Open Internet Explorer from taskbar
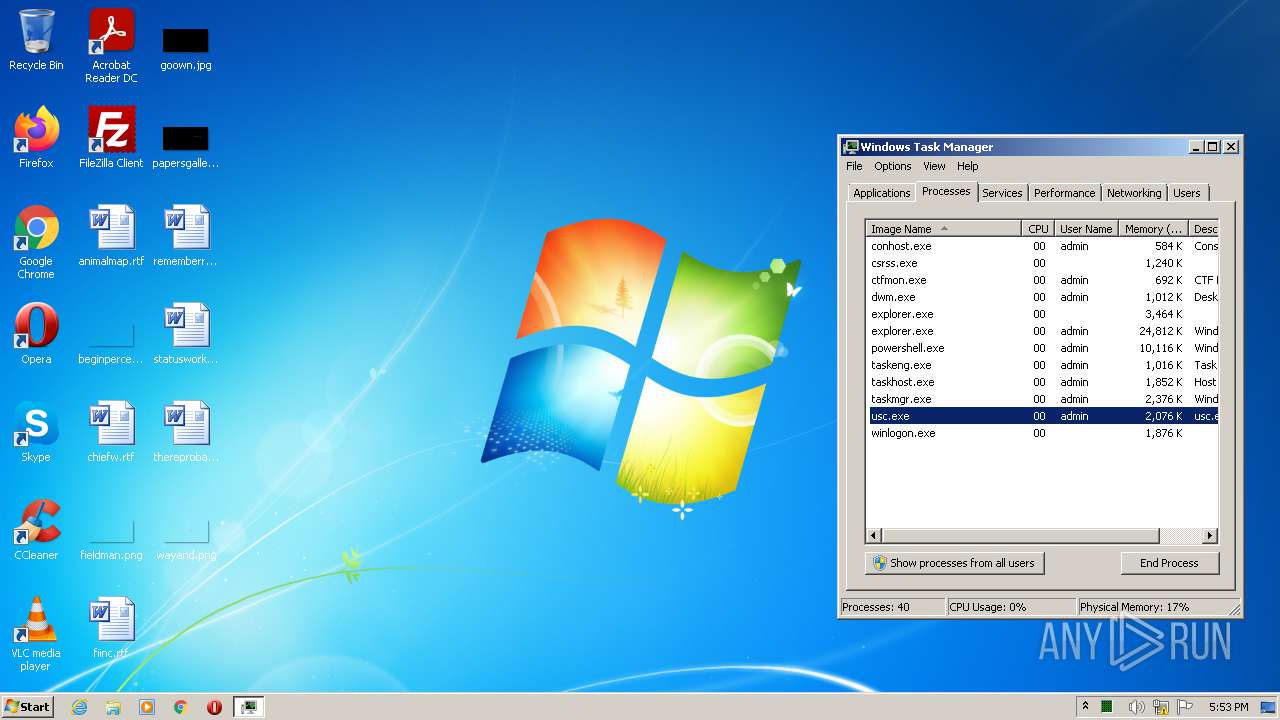This screenshot has width=1280, height=720. 80,707
